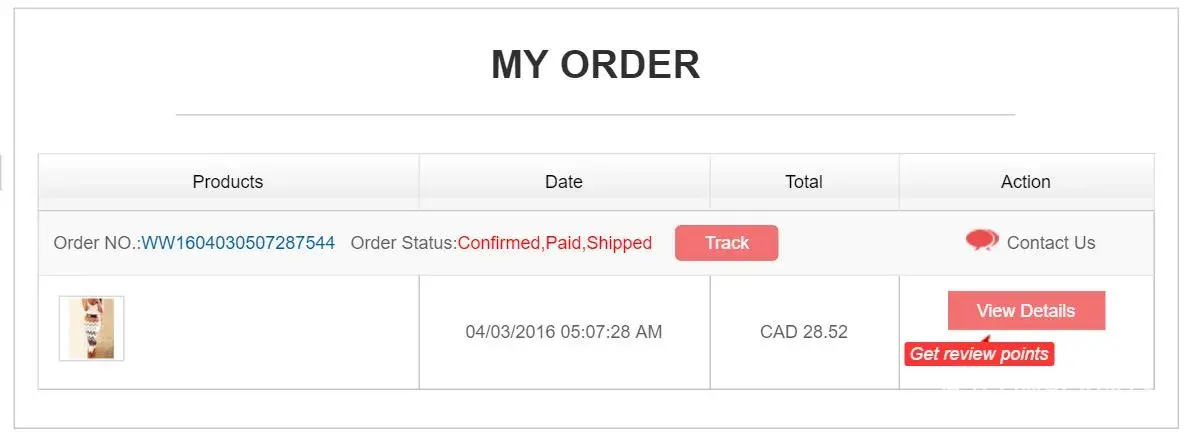Open order number WW1604030507287544 link

(238, 243)
